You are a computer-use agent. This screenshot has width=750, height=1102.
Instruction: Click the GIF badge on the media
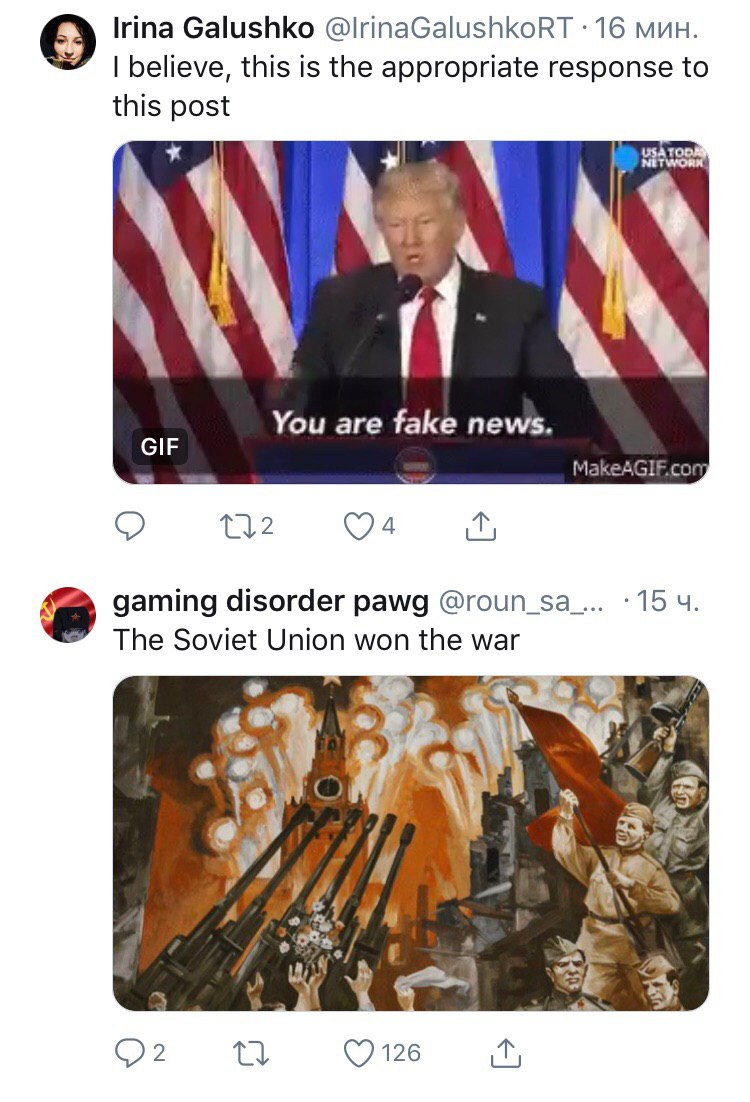[x=160, y=446]
